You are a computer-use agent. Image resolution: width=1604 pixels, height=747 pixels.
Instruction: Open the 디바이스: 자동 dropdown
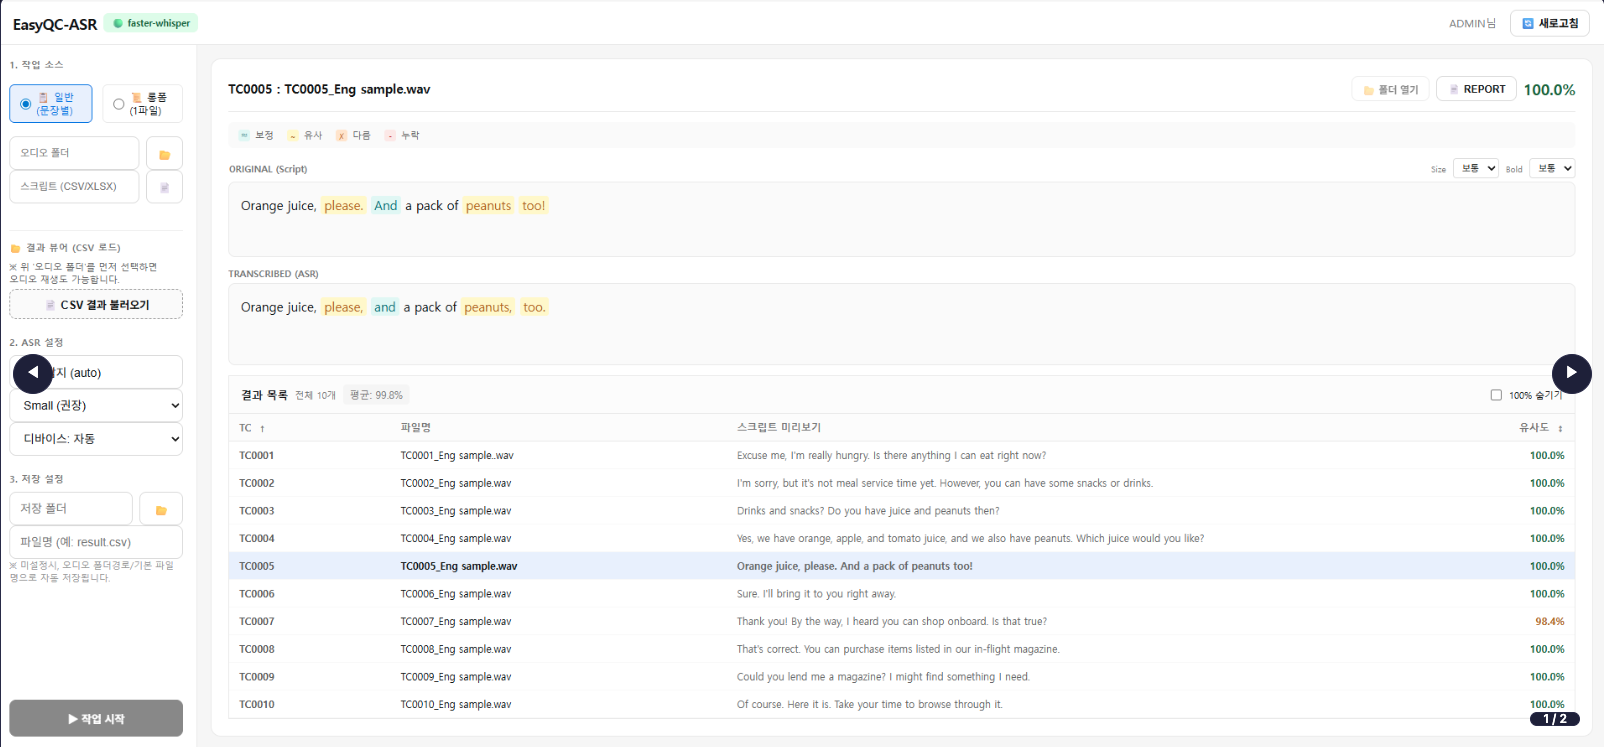tap(96, 438)
